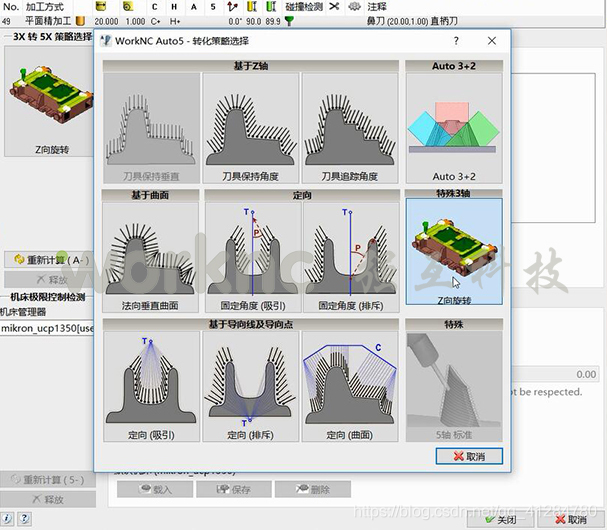Click the WorkNC Auto5 title bar app icon

tap(105, 41)
